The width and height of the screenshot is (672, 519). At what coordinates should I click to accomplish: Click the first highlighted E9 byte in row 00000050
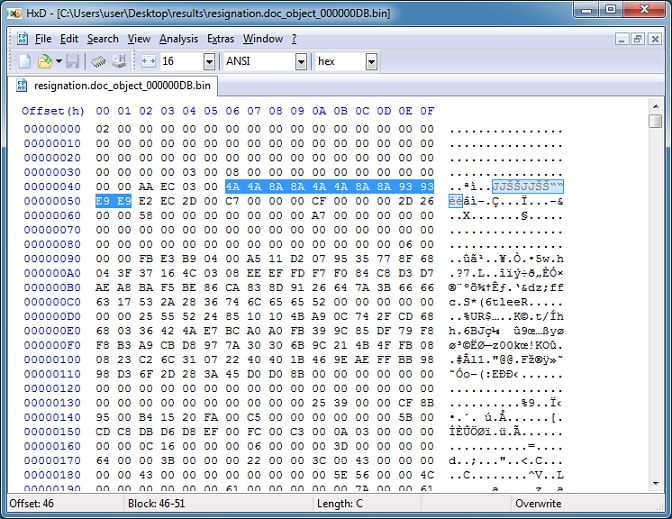point(102,201)
